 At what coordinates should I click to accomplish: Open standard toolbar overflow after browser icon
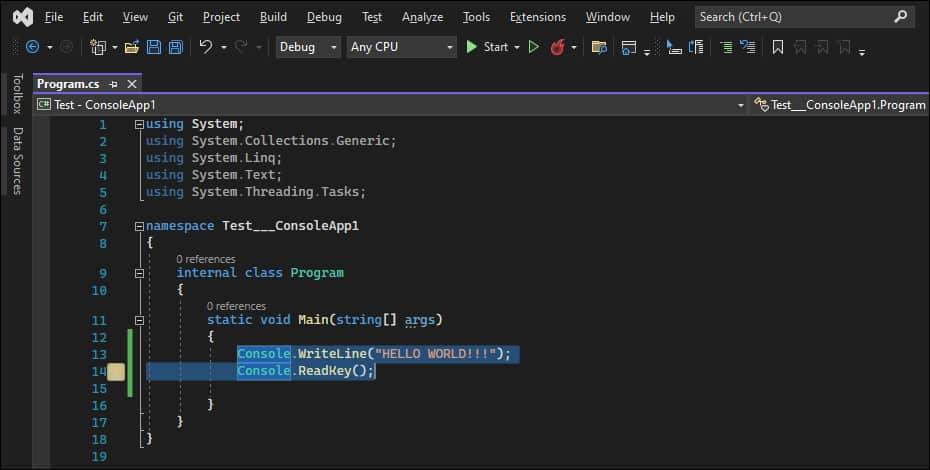[x=646, y=52]
